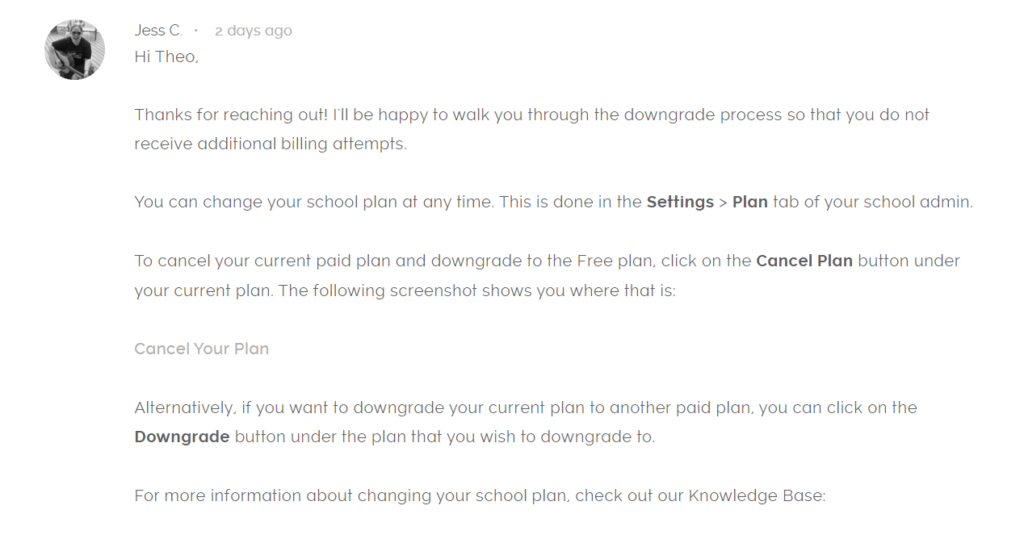The height and width of the screenshot is (535, 1024).
Task: Click the bold 'Downgrade' word
Action: coord(182,436)
